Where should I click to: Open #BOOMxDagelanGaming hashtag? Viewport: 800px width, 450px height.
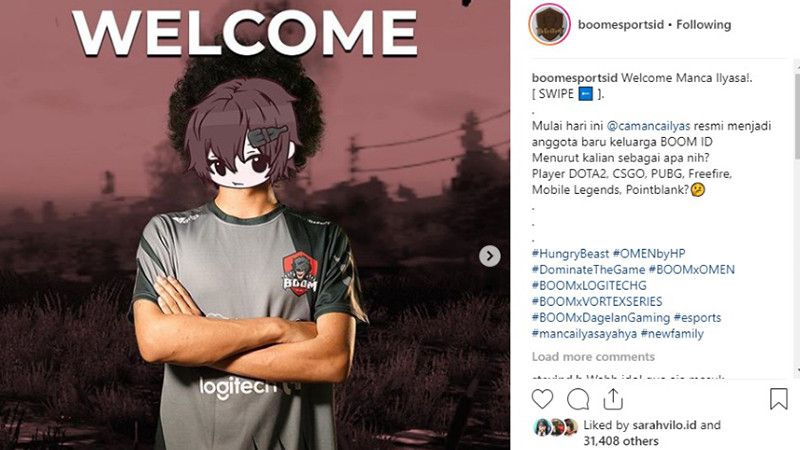point(601,317)
